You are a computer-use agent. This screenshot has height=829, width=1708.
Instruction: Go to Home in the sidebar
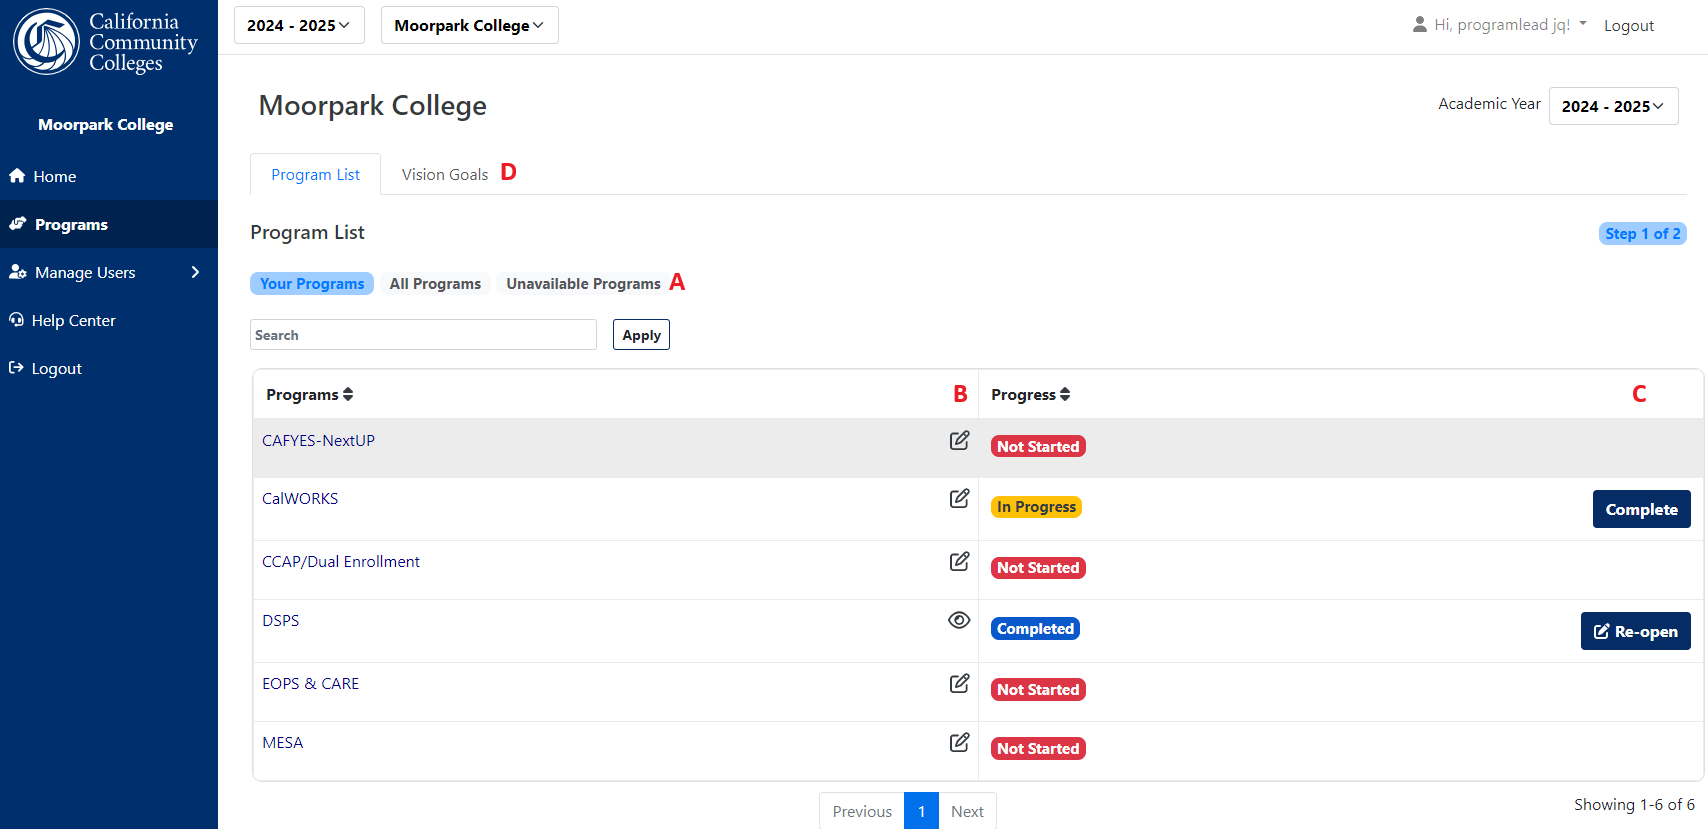pos(109,176)
